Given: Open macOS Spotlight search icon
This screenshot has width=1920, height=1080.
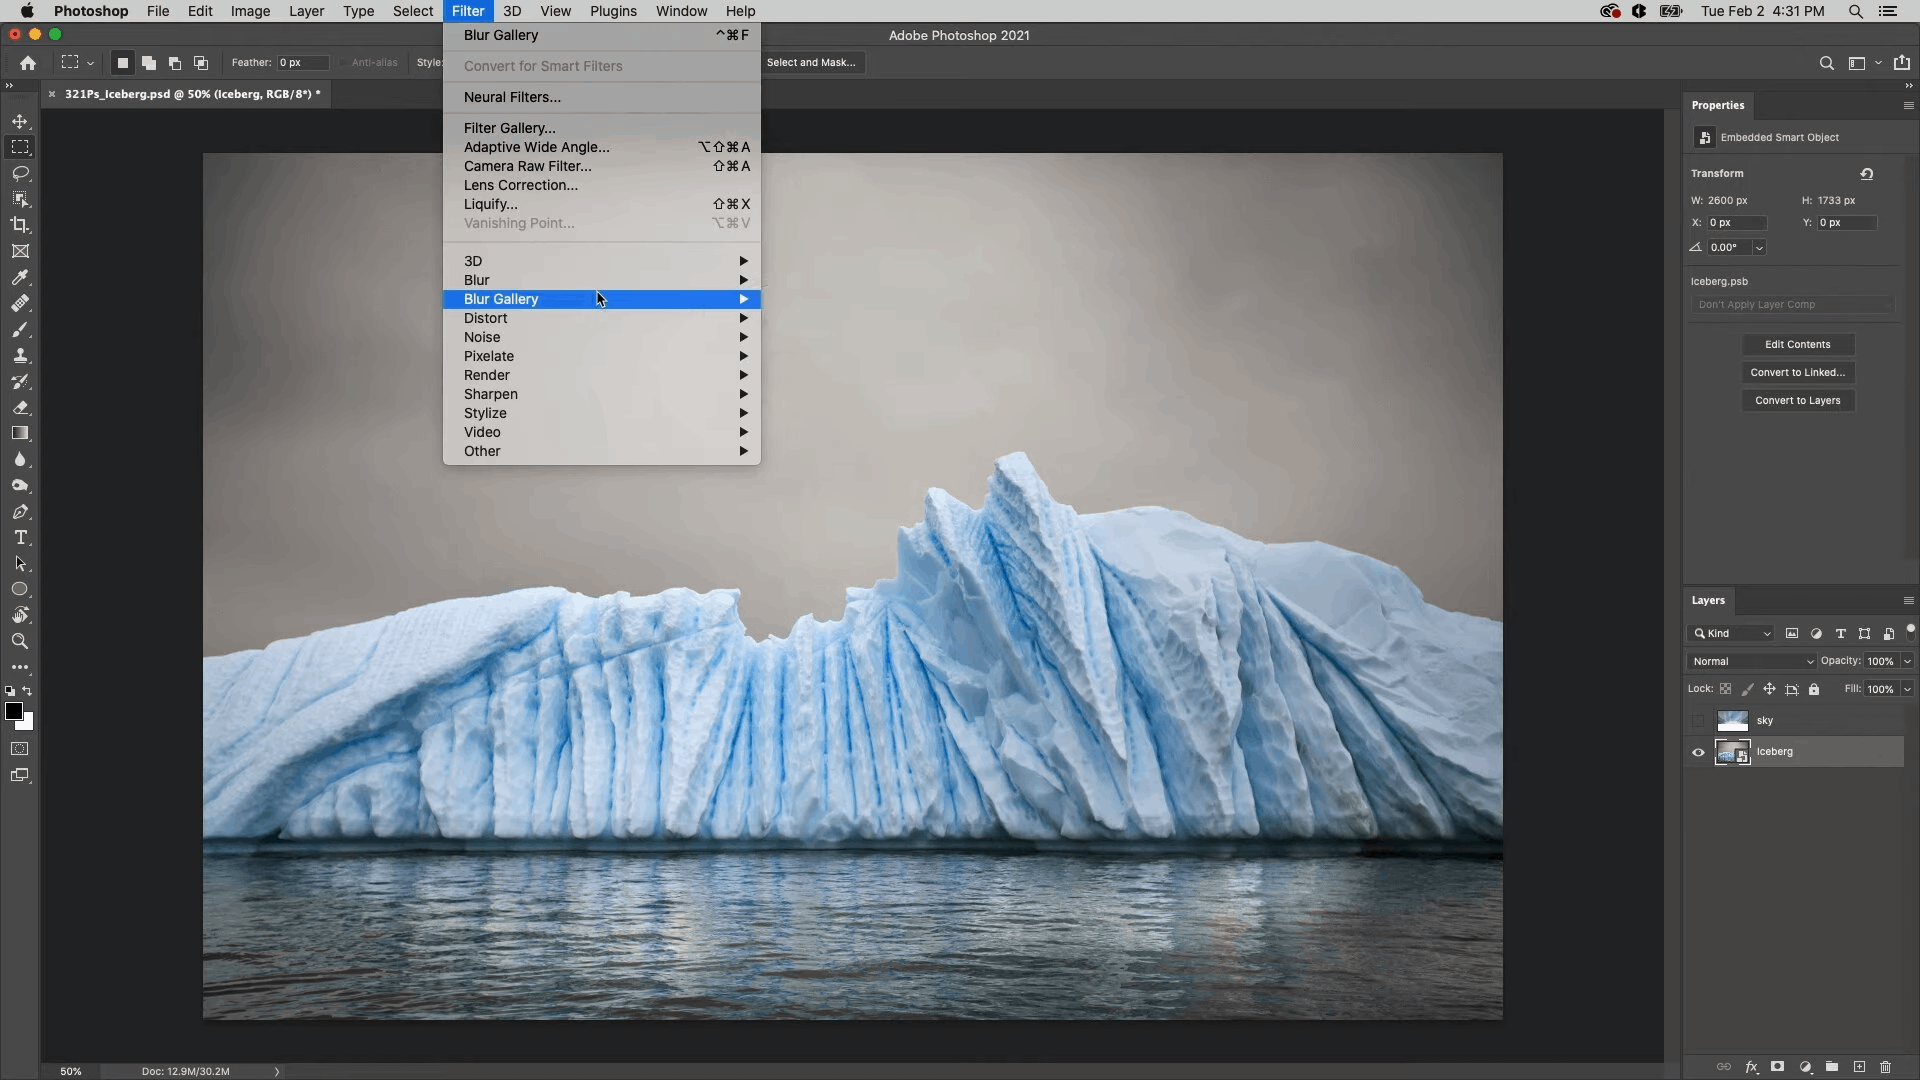Looking at the screenshot, I should (x=1855, y=11).
